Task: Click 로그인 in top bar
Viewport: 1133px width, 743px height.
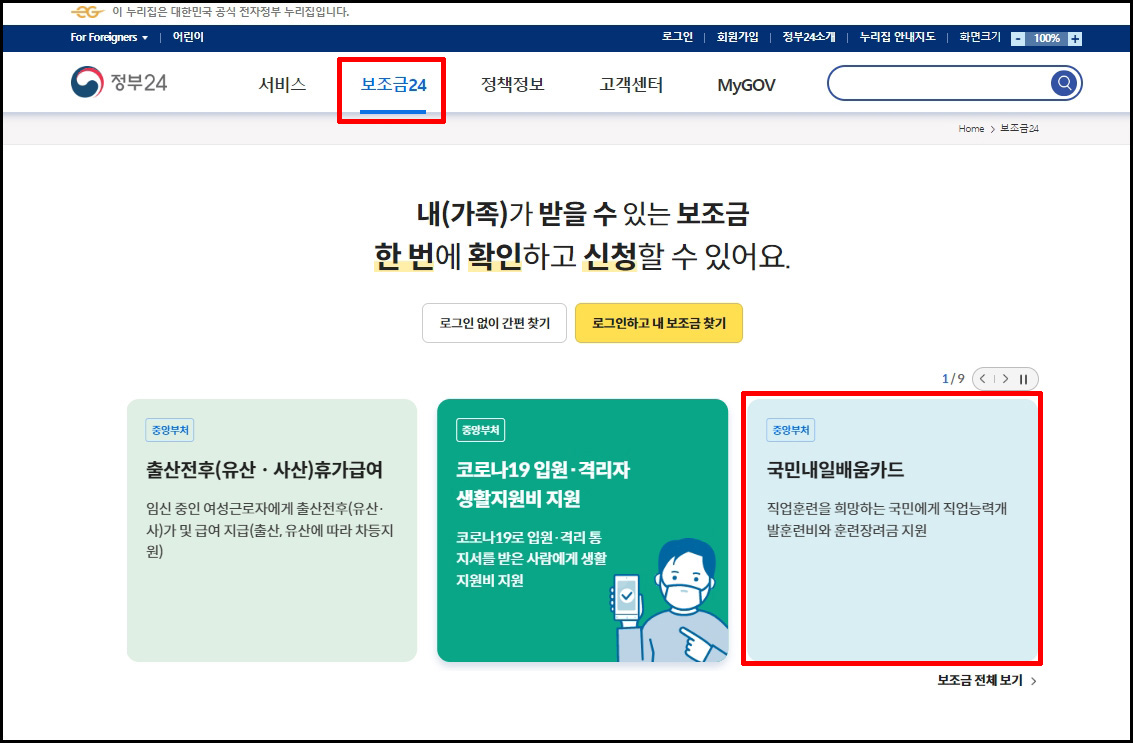Action: [677, 37]
